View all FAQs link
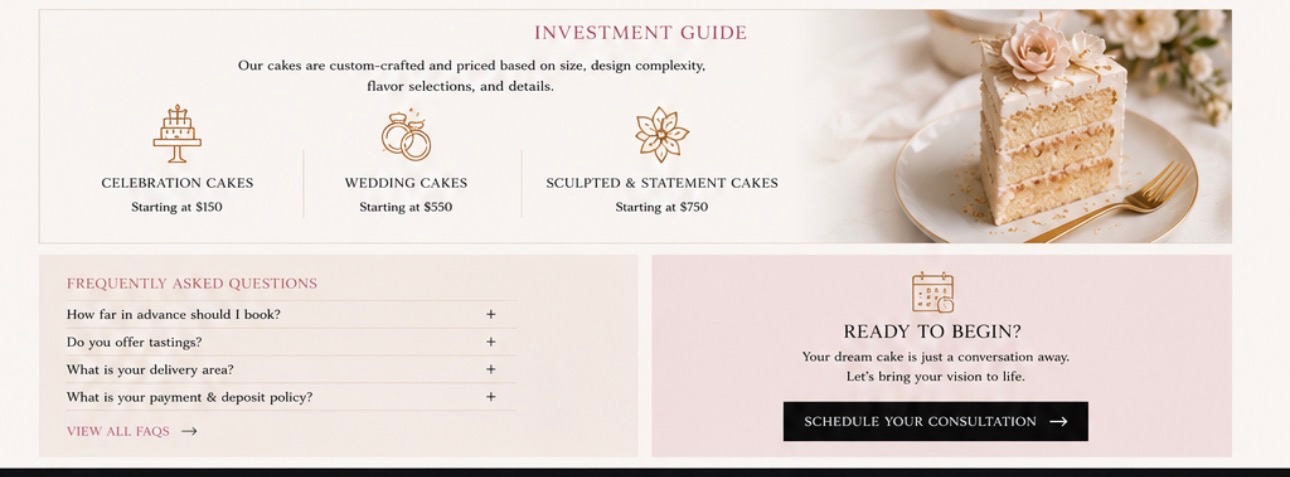The height and width of the screenshot is (477, 1290). [x=118, y=431]
